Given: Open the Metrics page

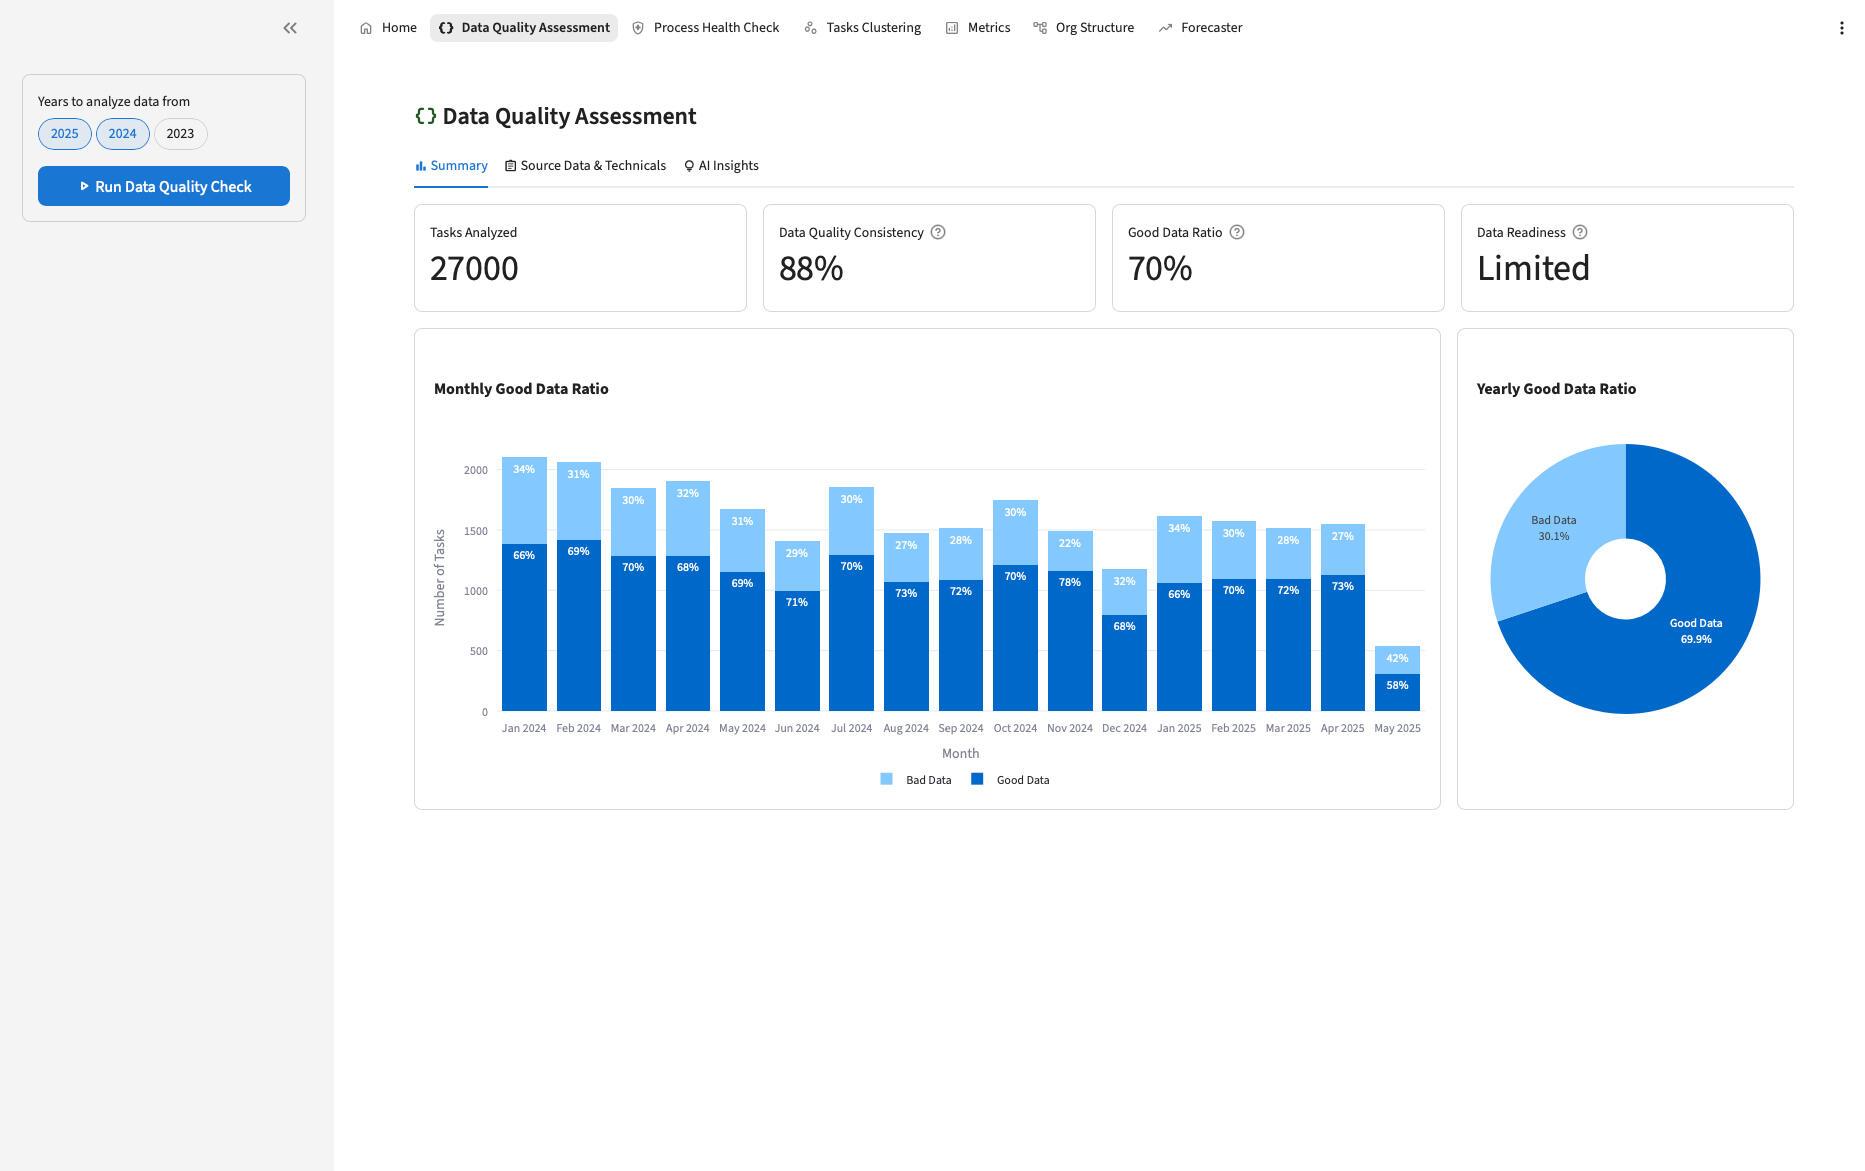Looking at the screenshot, I should 978,28.
